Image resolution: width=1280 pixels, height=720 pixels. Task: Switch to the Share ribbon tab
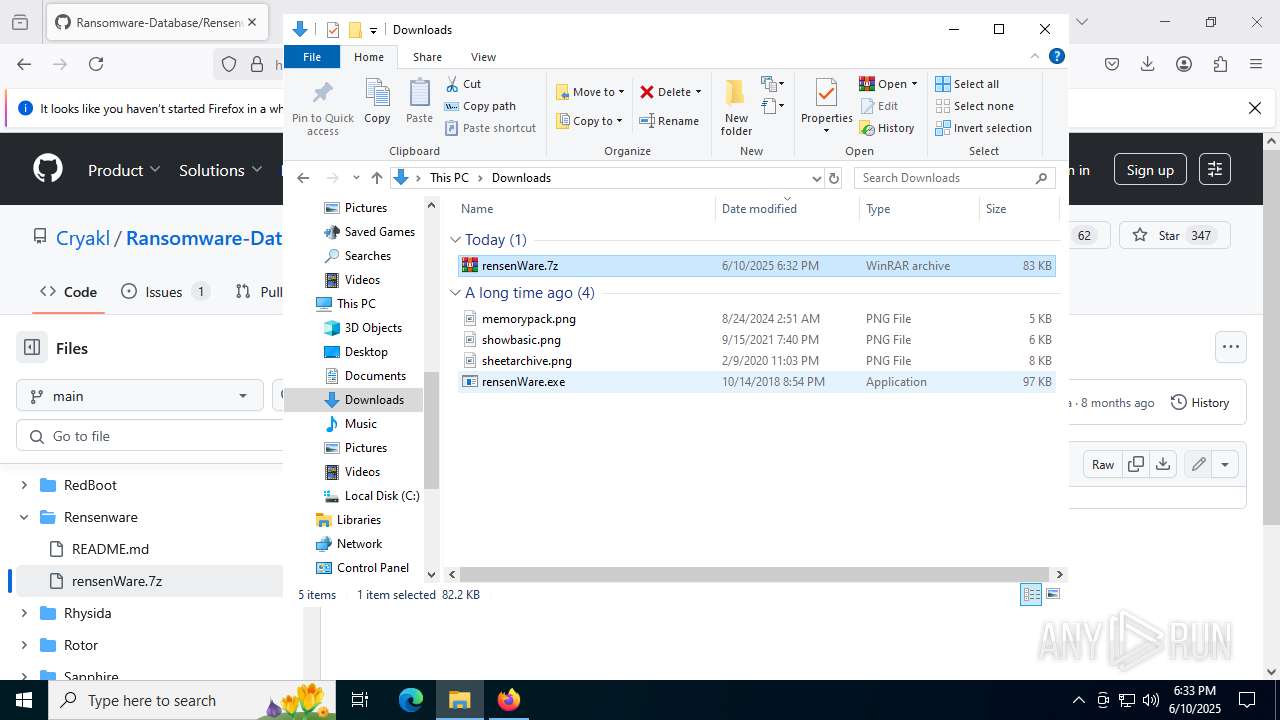[x=427, y=57]
